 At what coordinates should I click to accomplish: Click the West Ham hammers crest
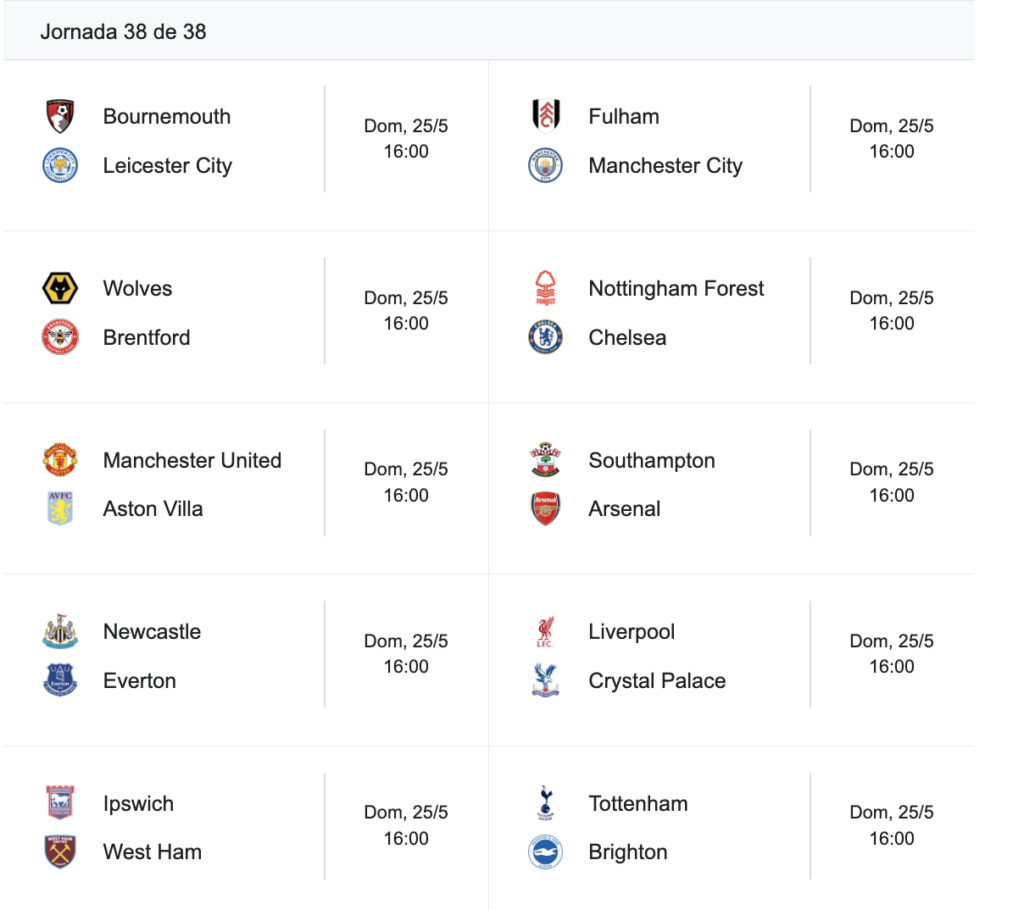pos(60,852)
